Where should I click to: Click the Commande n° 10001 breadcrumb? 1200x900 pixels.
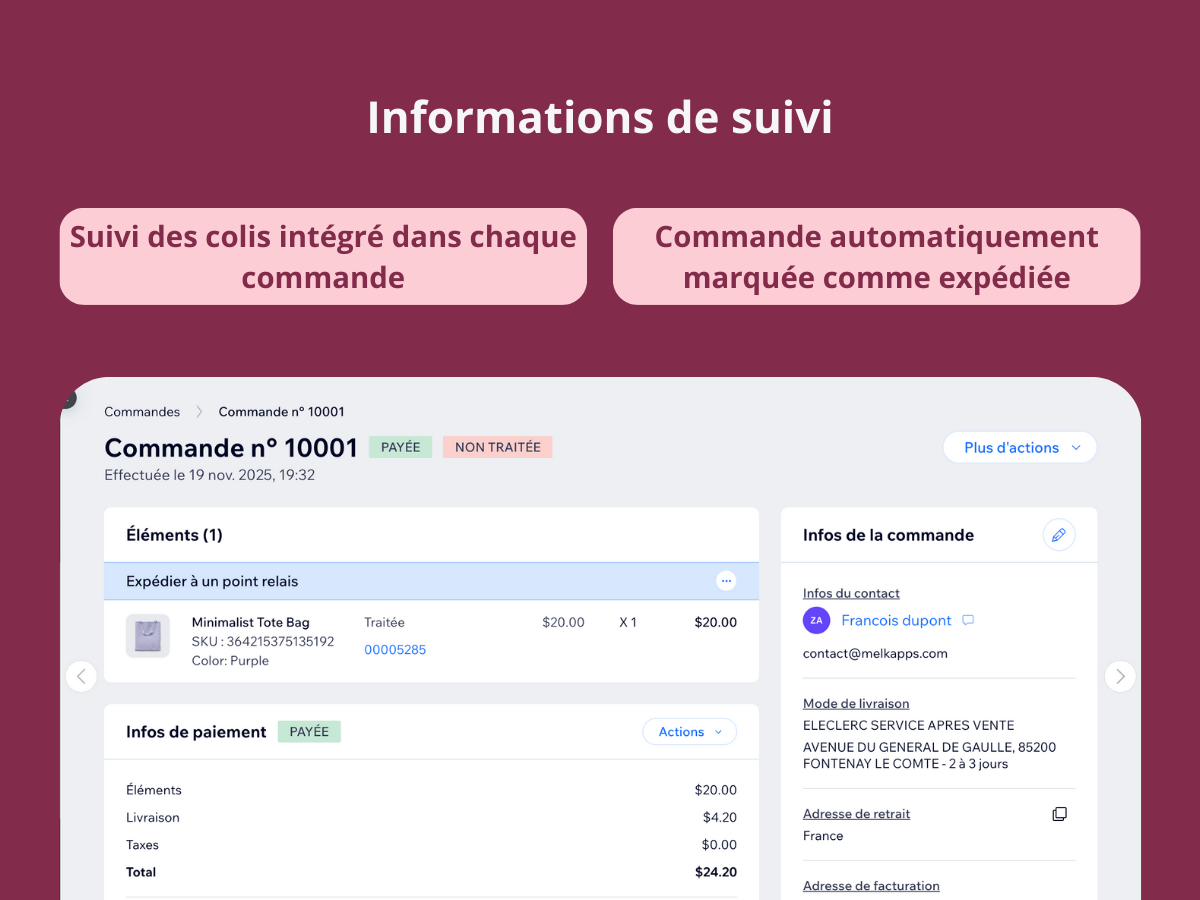[x=282, y=412]
